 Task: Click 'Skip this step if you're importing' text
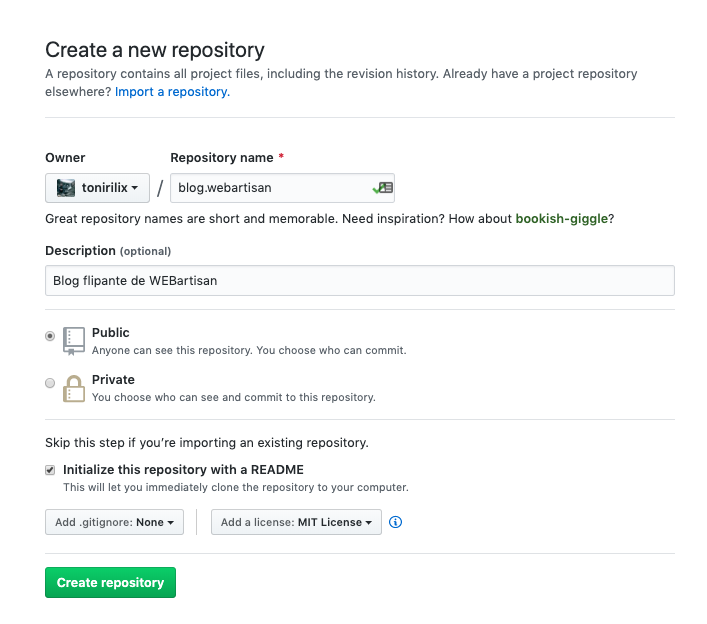207,443
